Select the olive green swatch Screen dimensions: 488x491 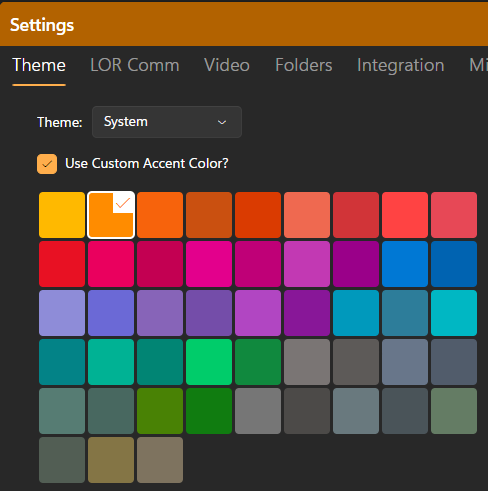tap(160, 411)
